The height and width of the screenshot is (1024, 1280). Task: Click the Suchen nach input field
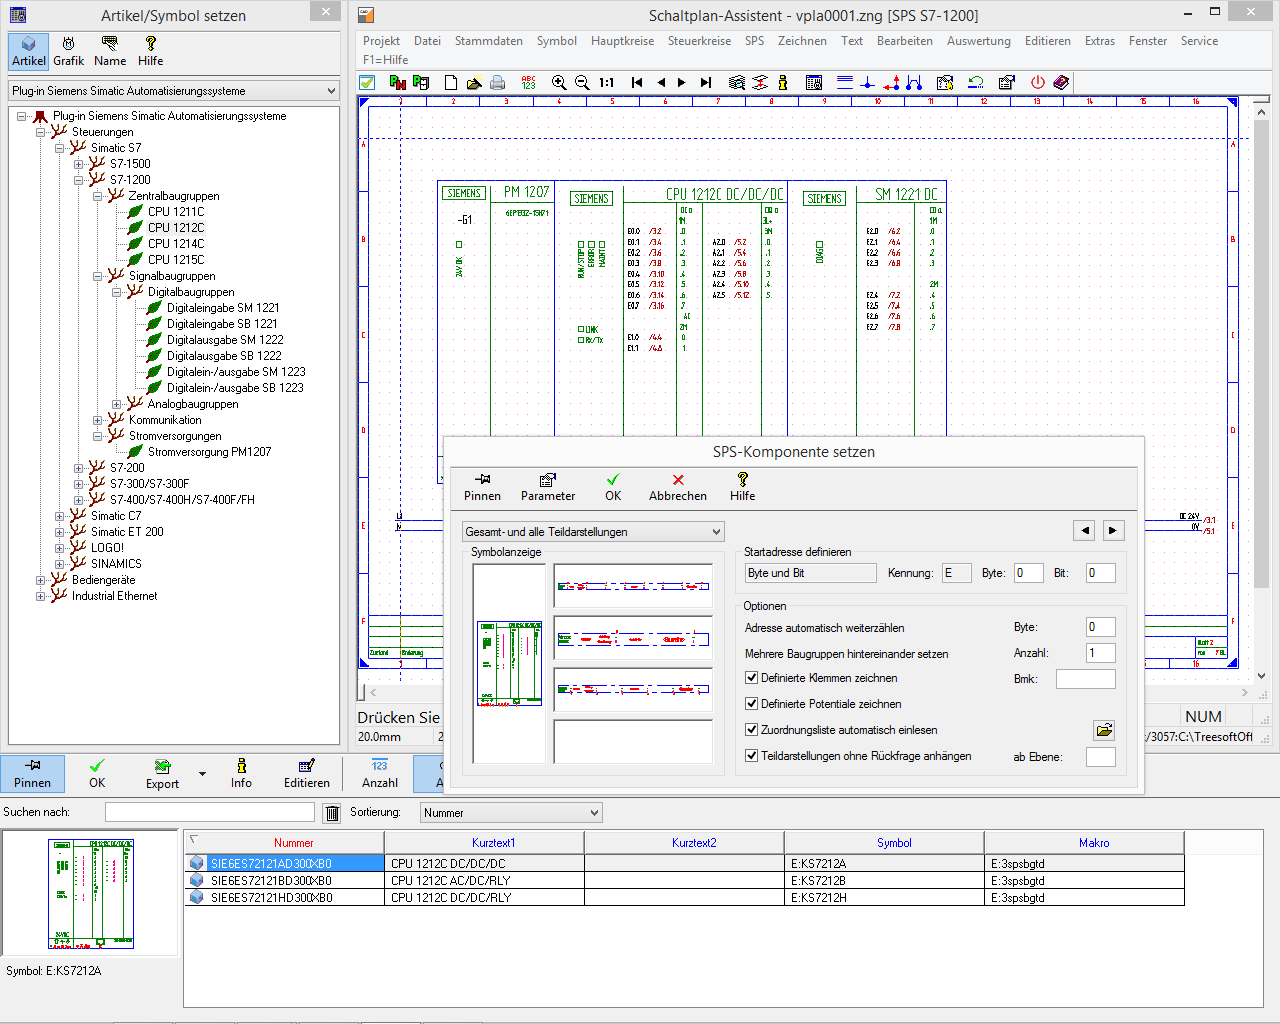coord(209,813)
